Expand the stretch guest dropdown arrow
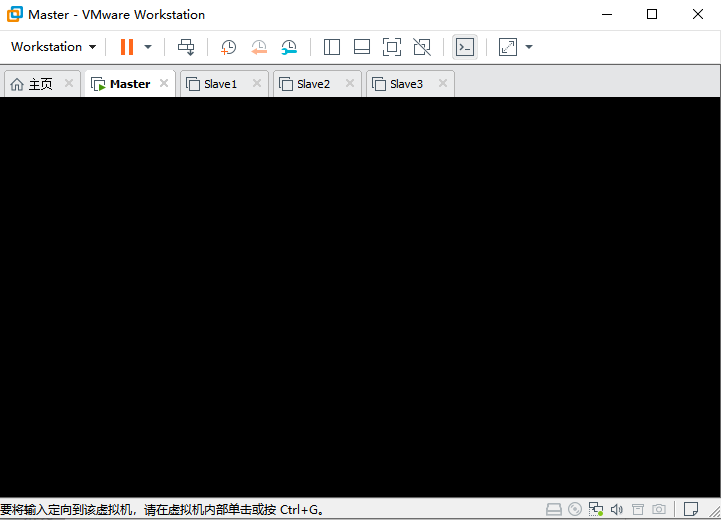Viewport: 722px width, 521px height. (529, 47)
